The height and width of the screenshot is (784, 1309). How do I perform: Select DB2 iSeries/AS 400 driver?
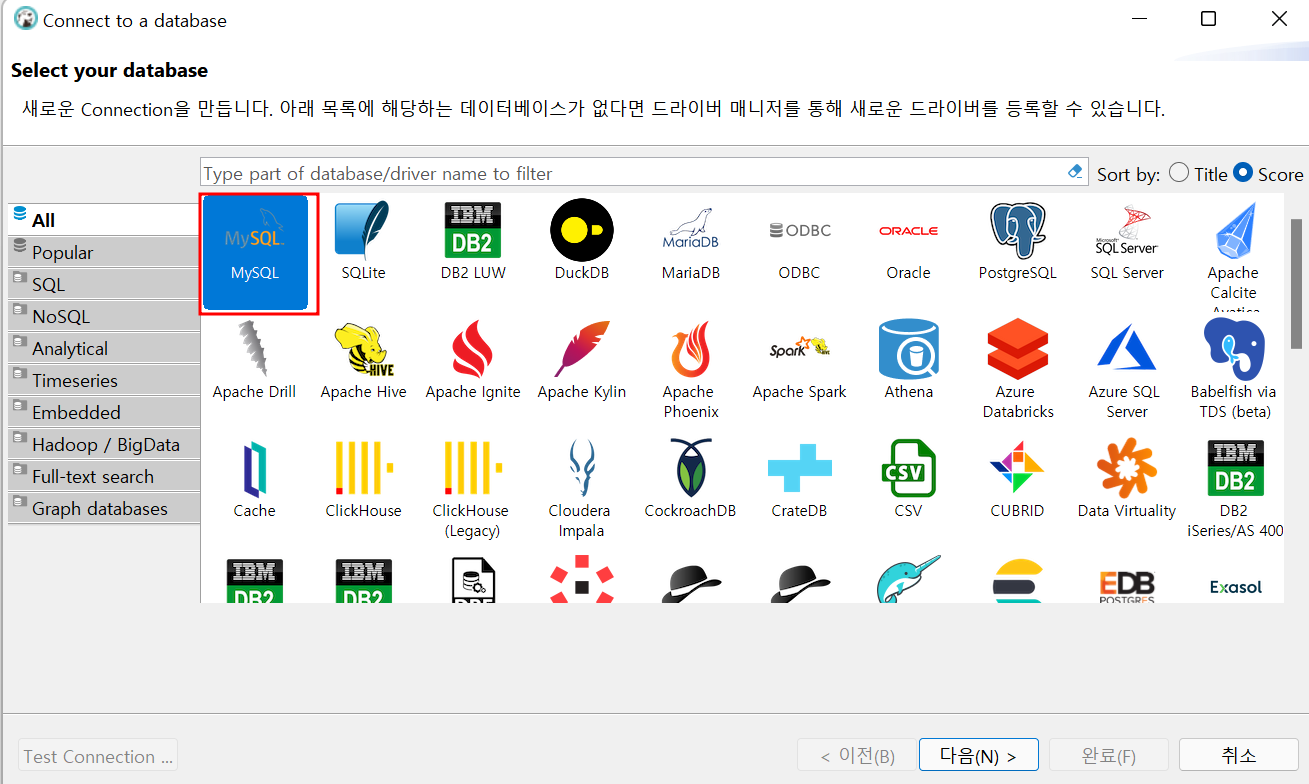tap(1235, 489)
